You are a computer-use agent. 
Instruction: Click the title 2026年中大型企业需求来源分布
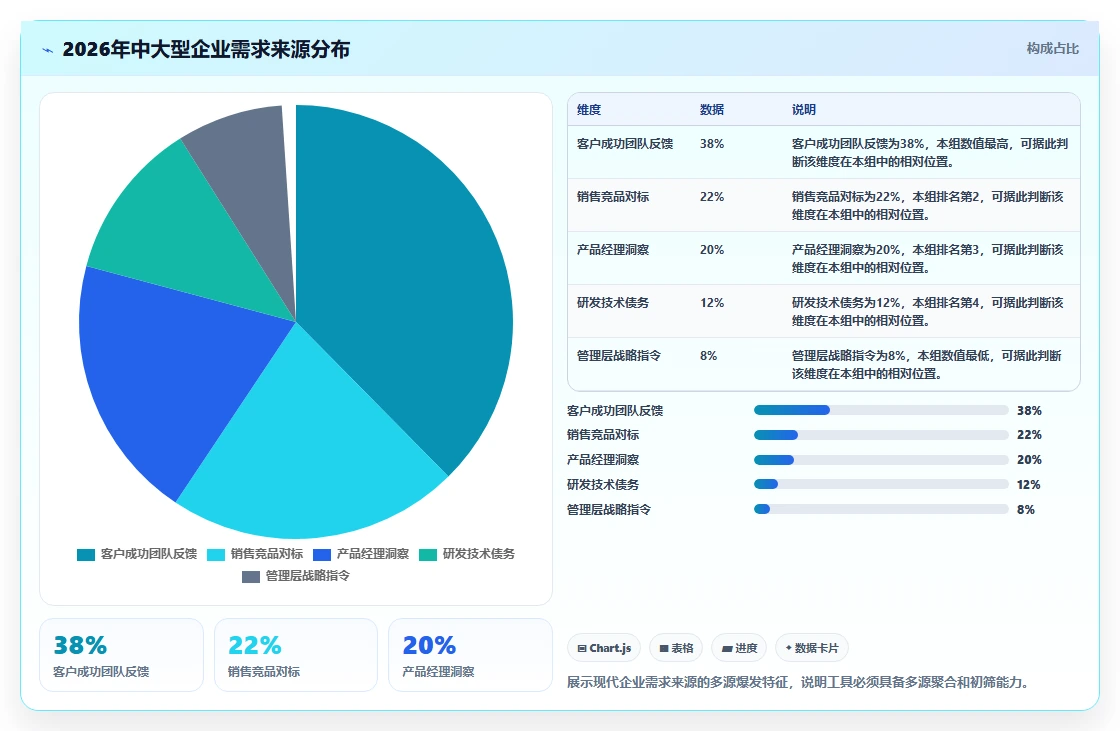(206, 49)
